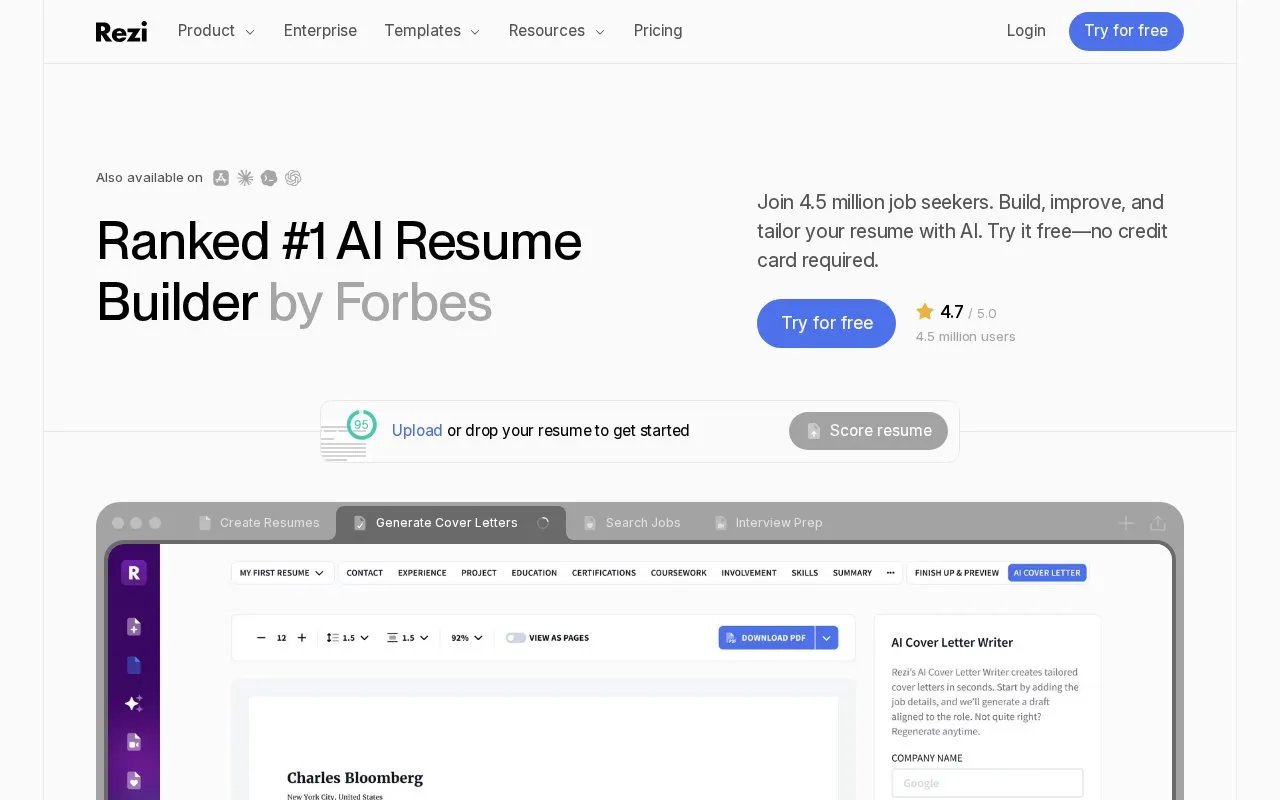Screen dimensions: 1280x800
Task: Click hero Try for free button
Action: 826,323
